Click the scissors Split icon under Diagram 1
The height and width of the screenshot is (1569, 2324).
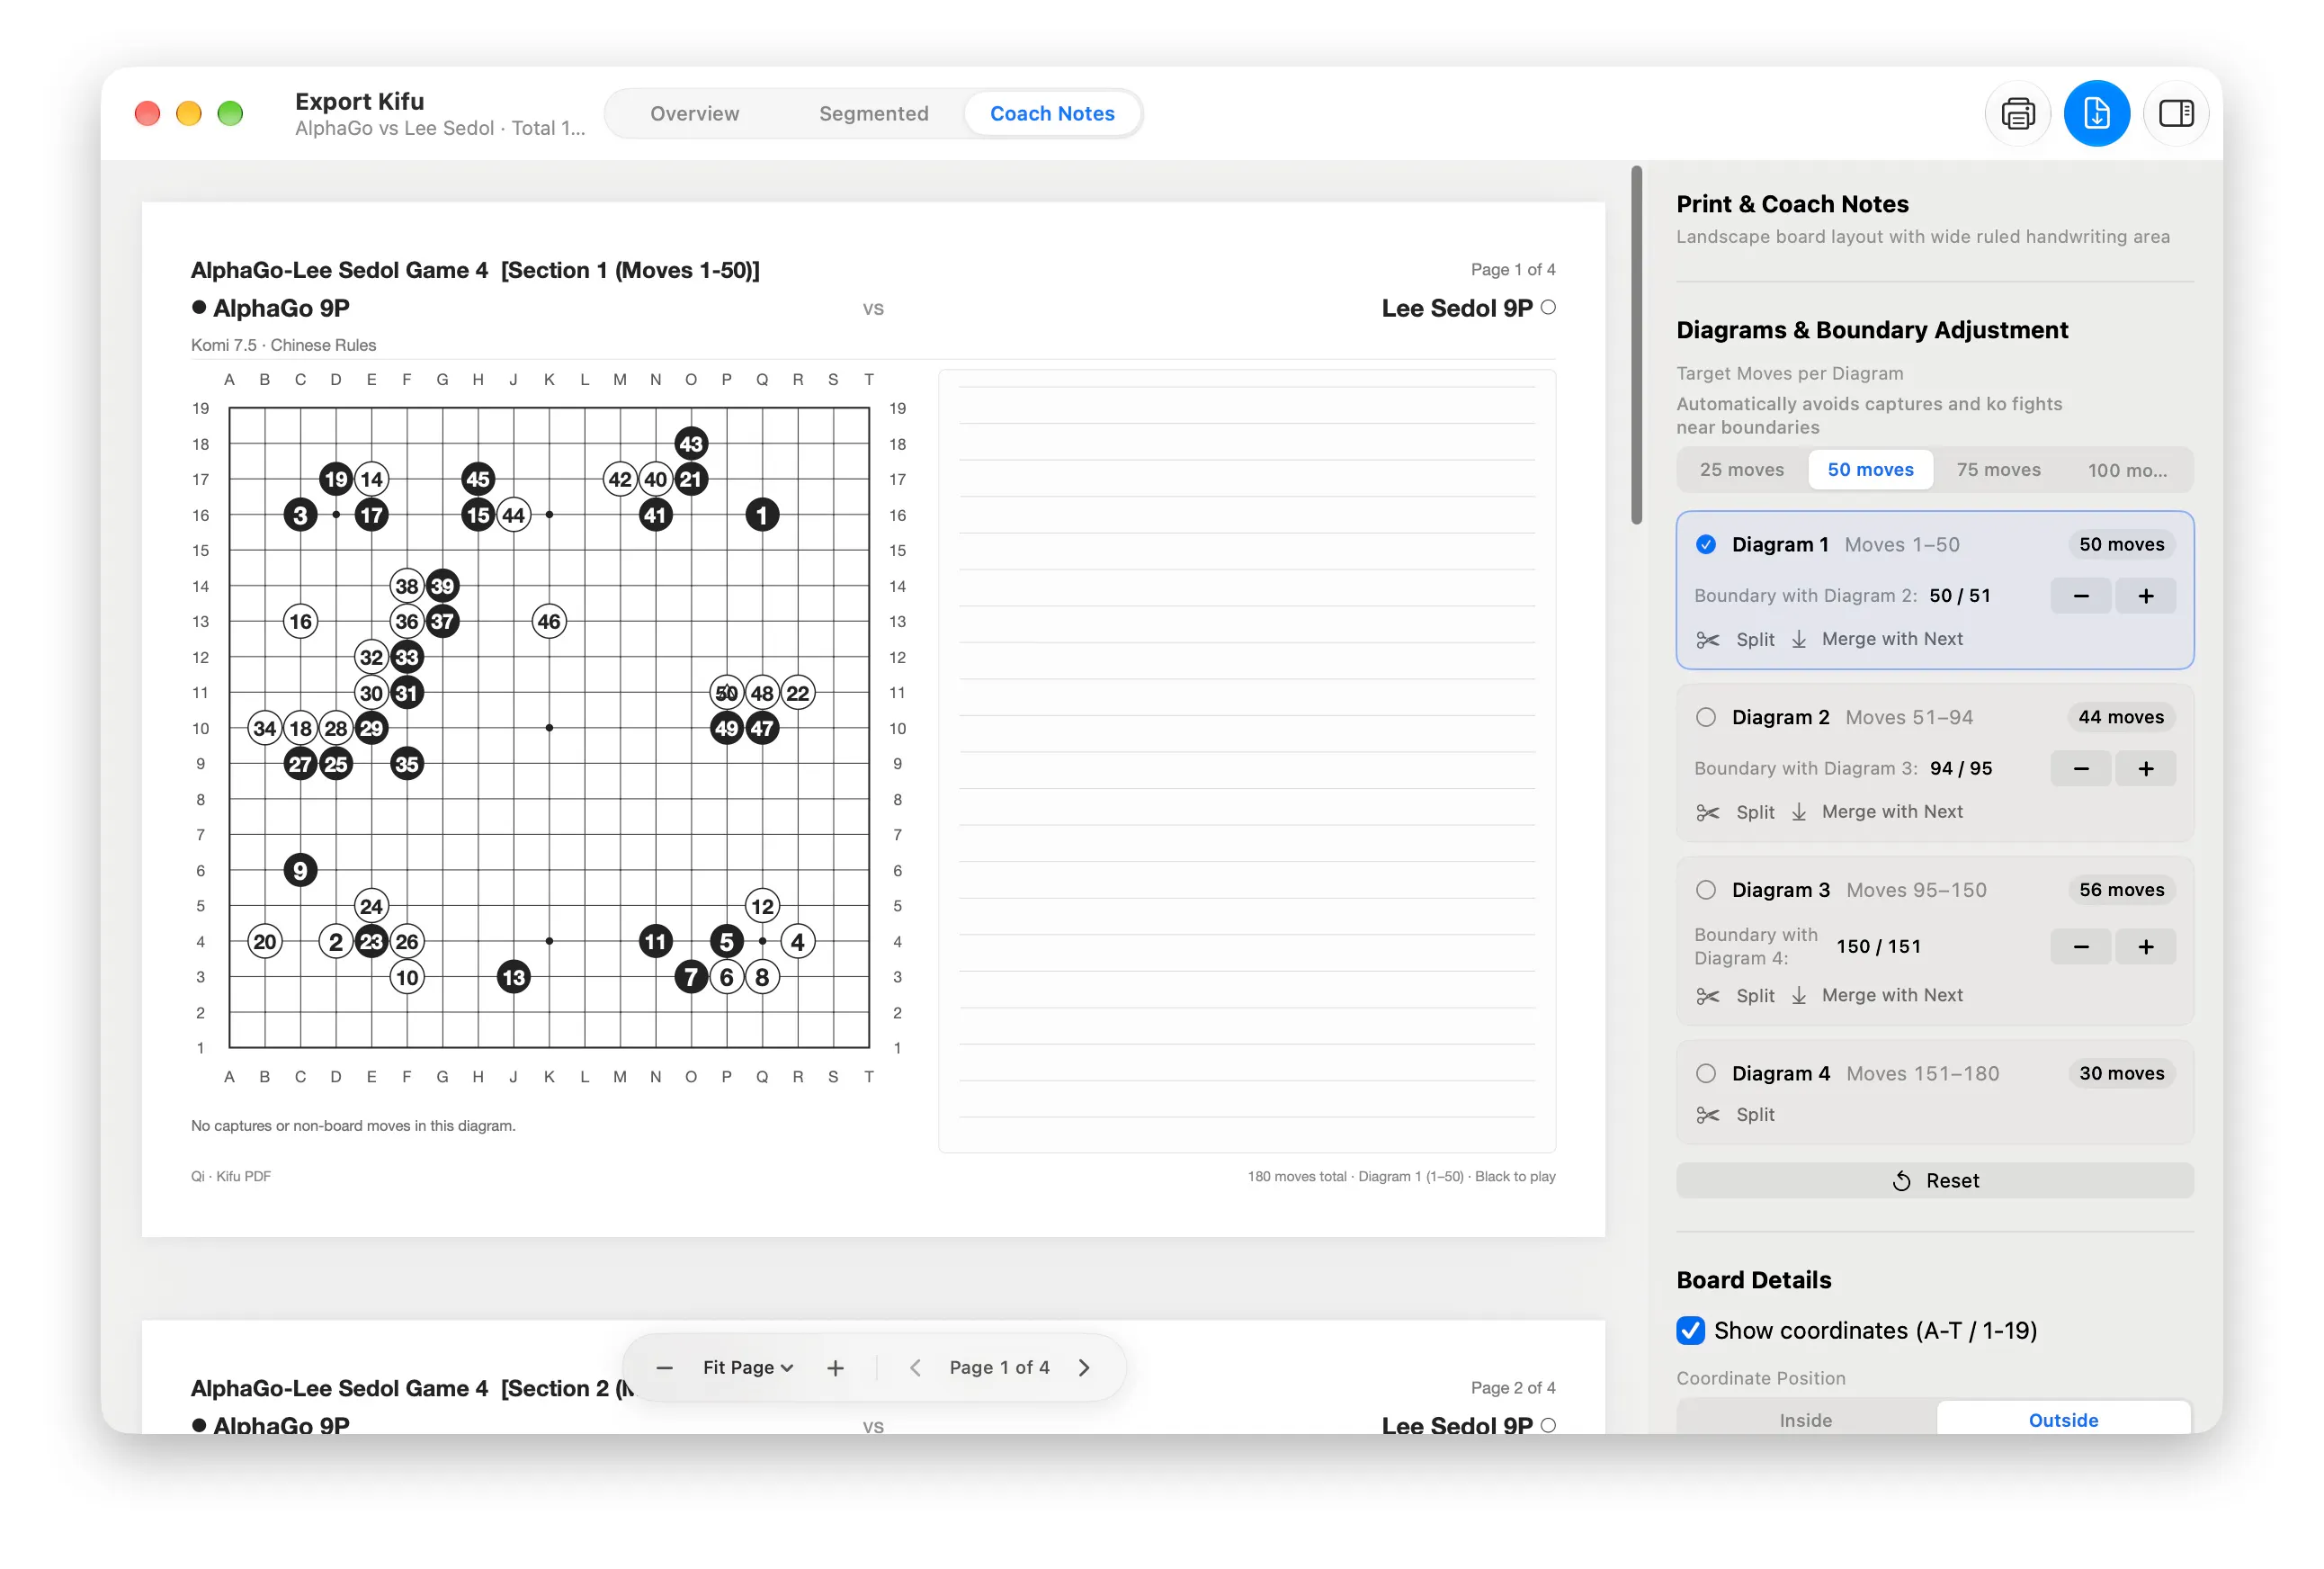1708,639
